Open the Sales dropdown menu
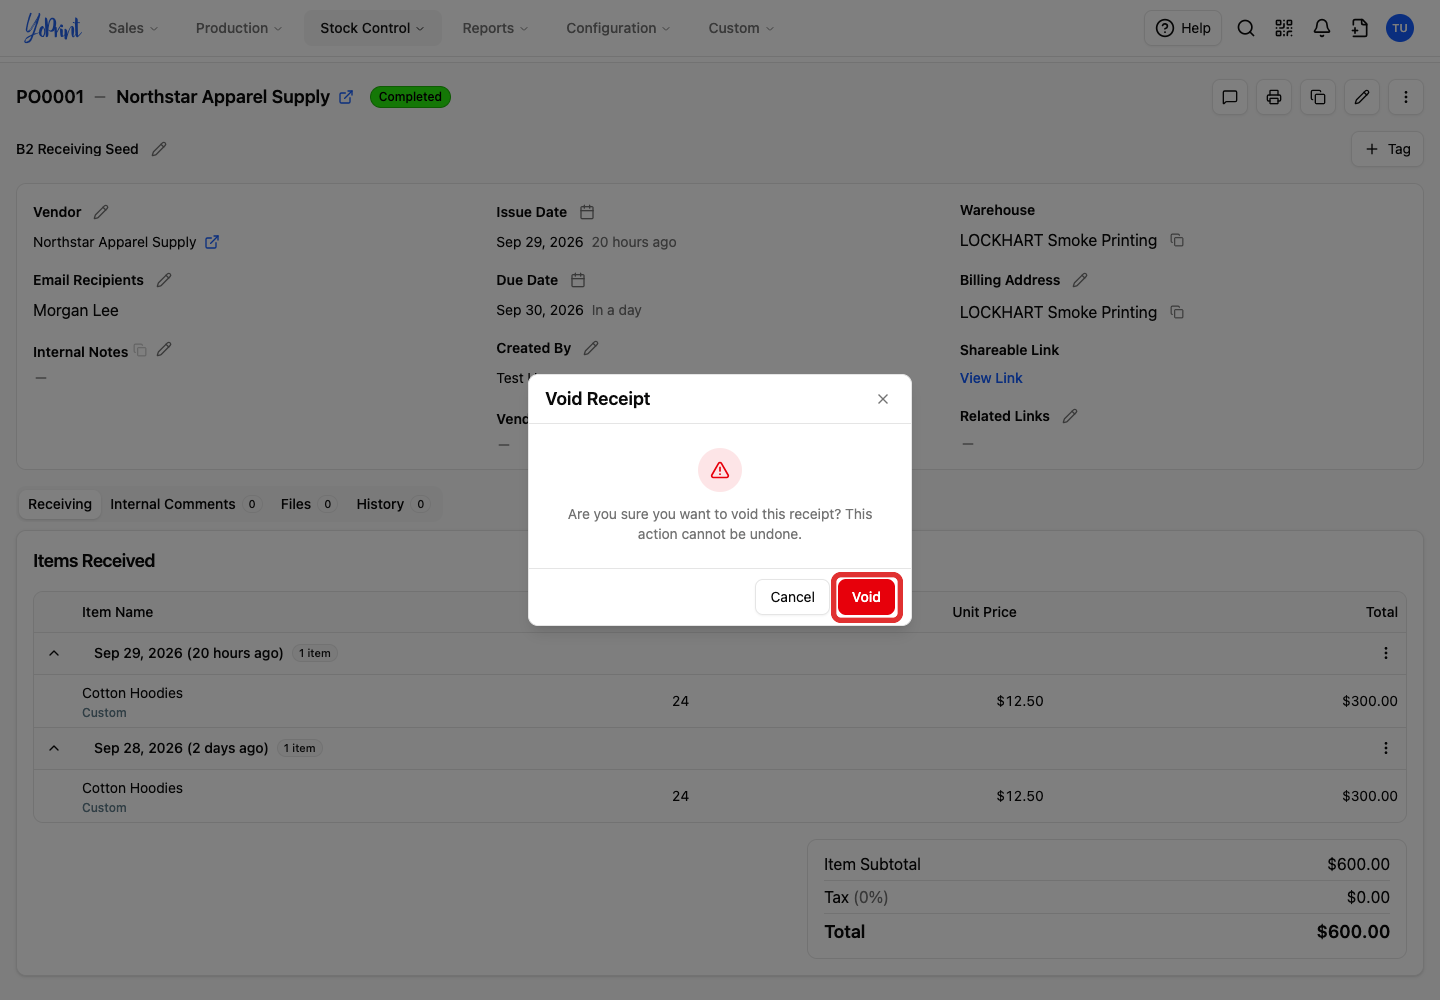 tap(133, 28)
